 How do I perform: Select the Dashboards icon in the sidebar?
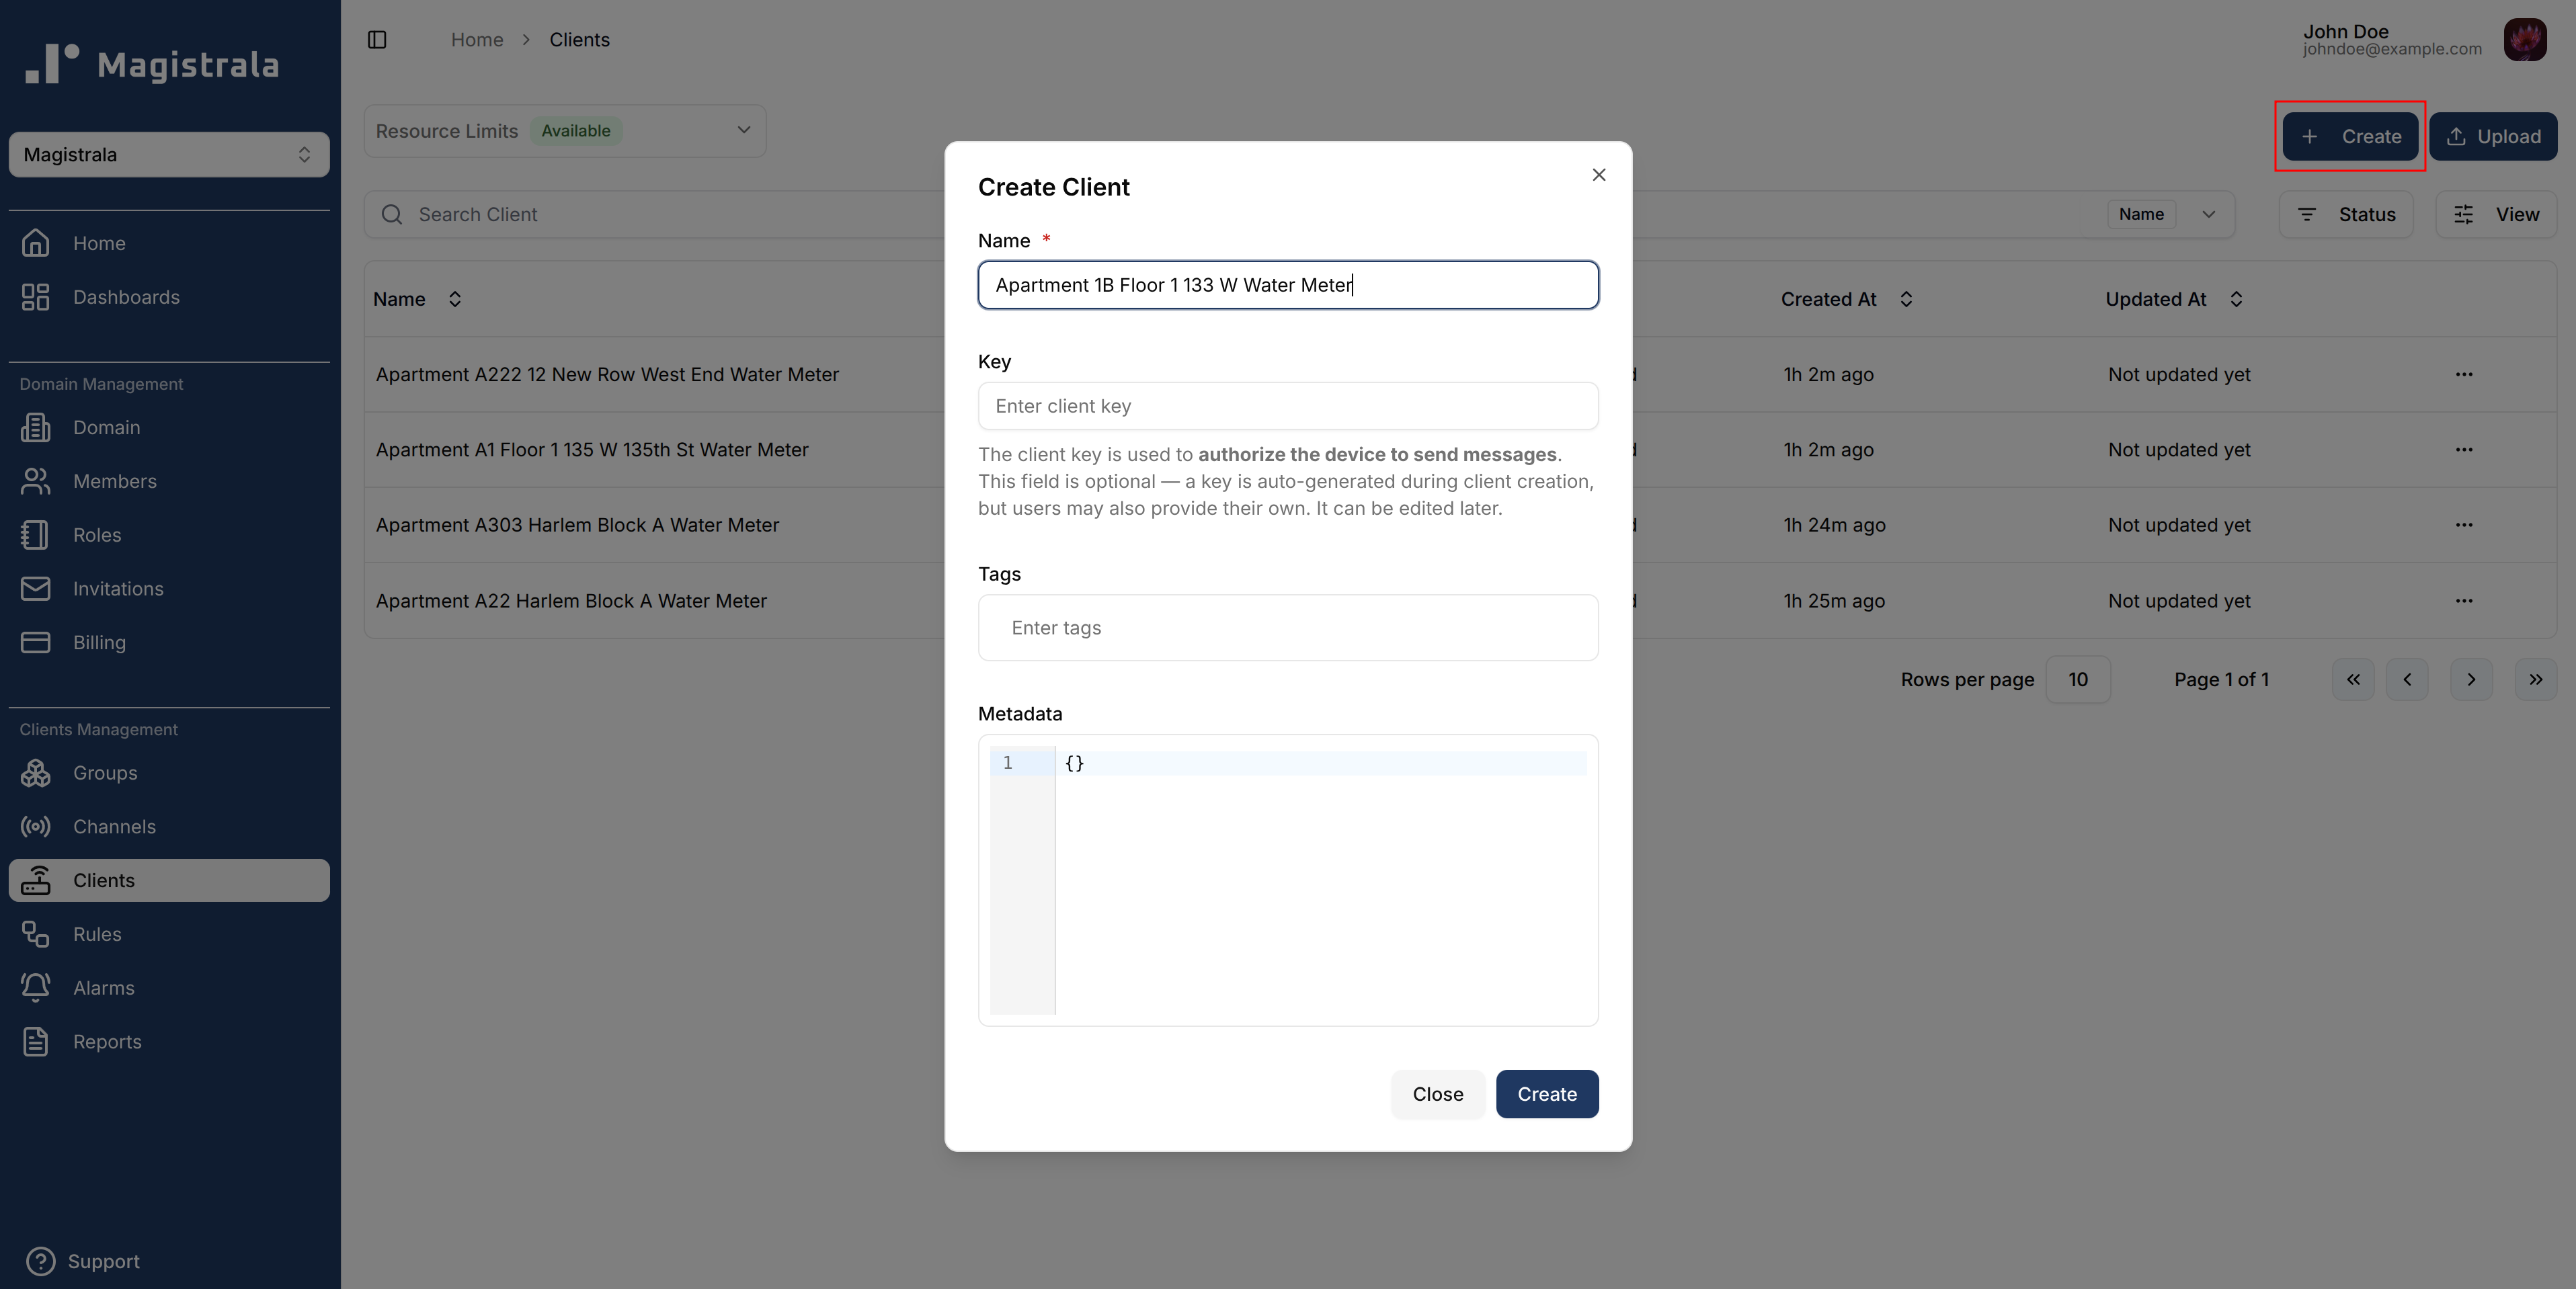(x=36, y=296)
